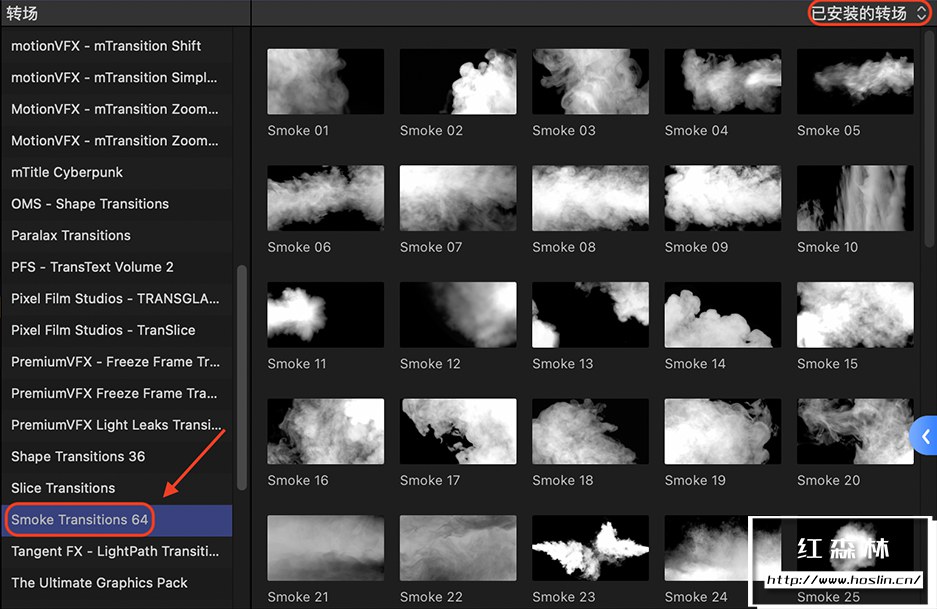937x609 pixels.
Task: Pick the Smoke 15 transition thumbnail
Action: point(855,314)
